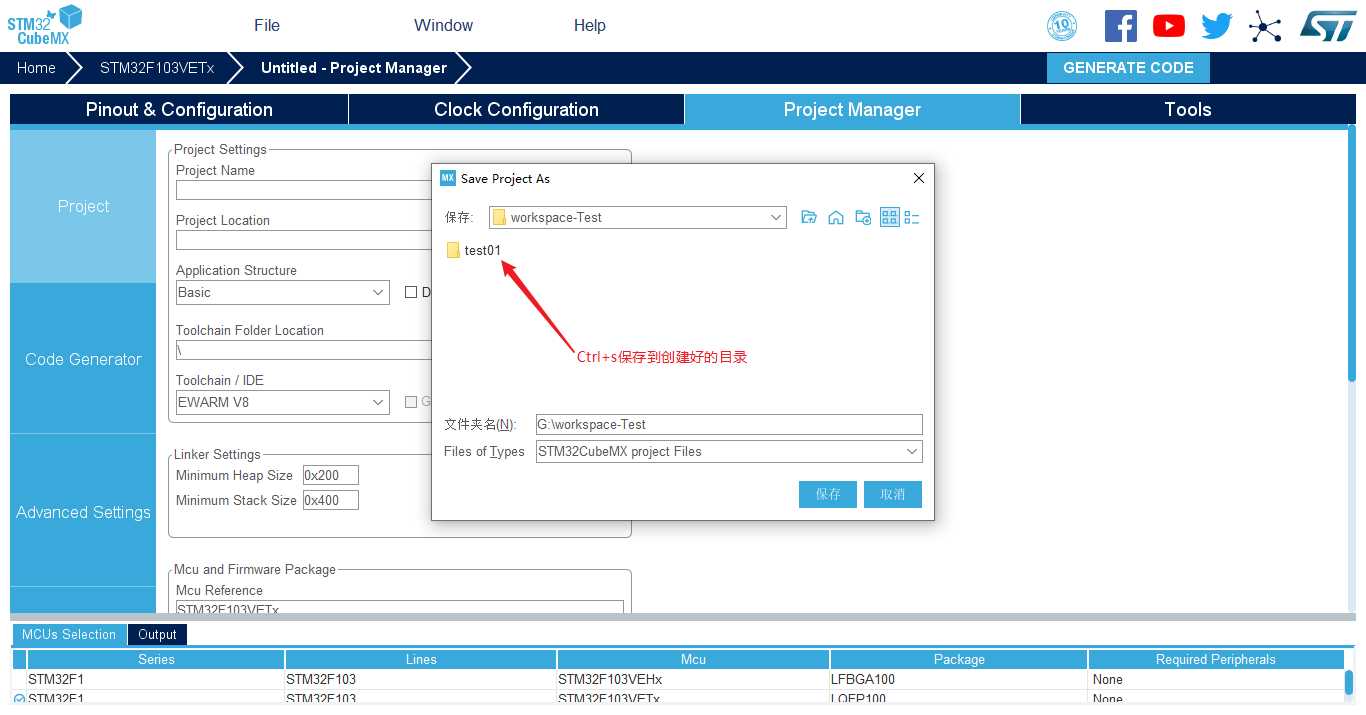Open the ST 10th anniversary badge icon

[1062, 26]
